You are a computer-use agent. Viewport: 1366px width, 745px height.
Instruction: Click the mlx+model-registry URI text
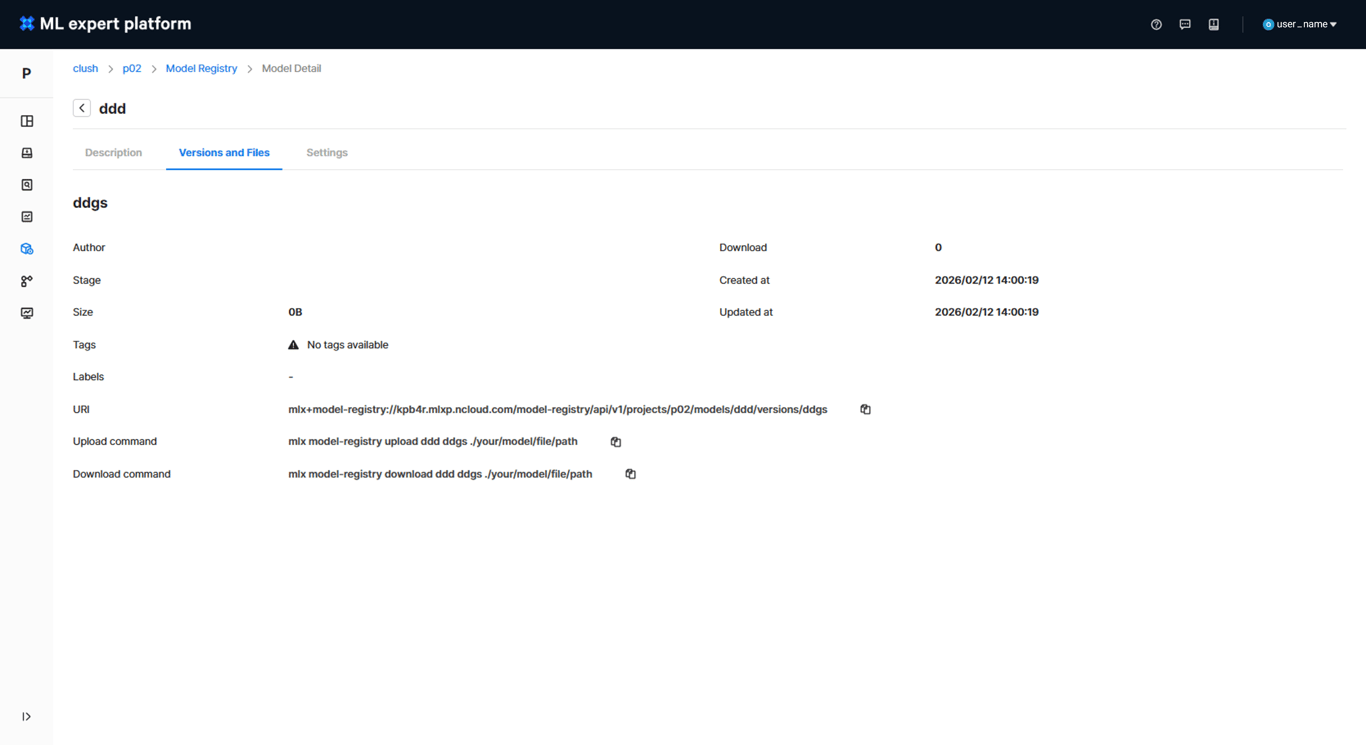point(558,410)
